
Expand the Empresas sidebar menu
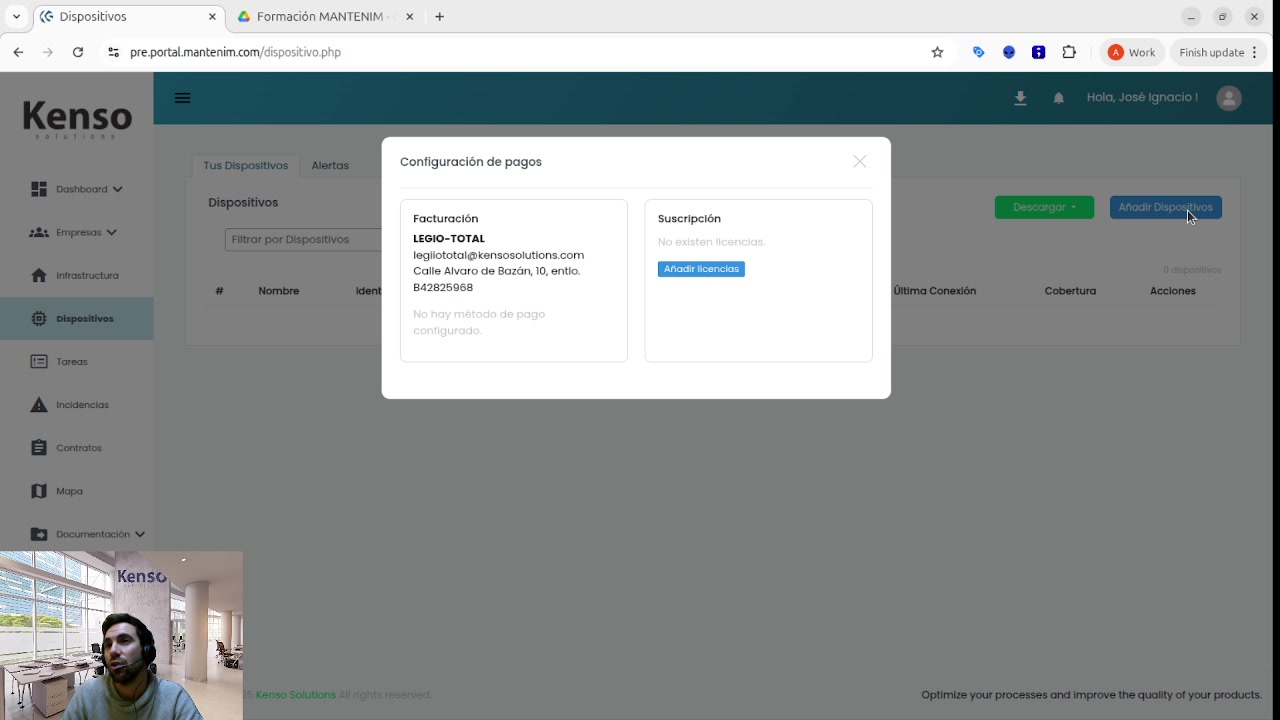click(79, 232)
